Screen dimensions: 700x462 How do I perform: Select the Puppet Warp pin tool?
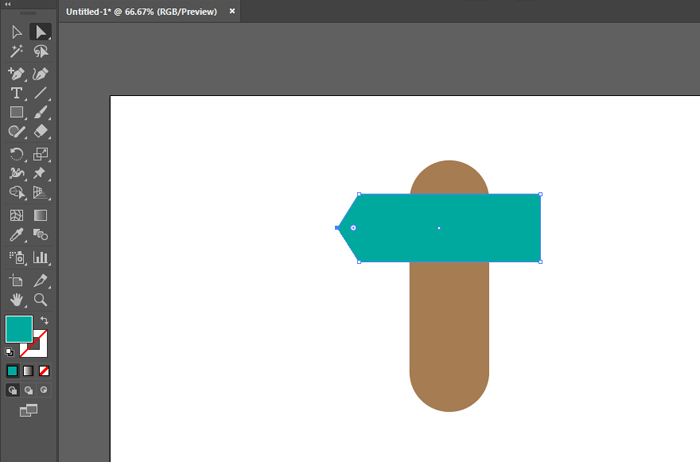41,173
